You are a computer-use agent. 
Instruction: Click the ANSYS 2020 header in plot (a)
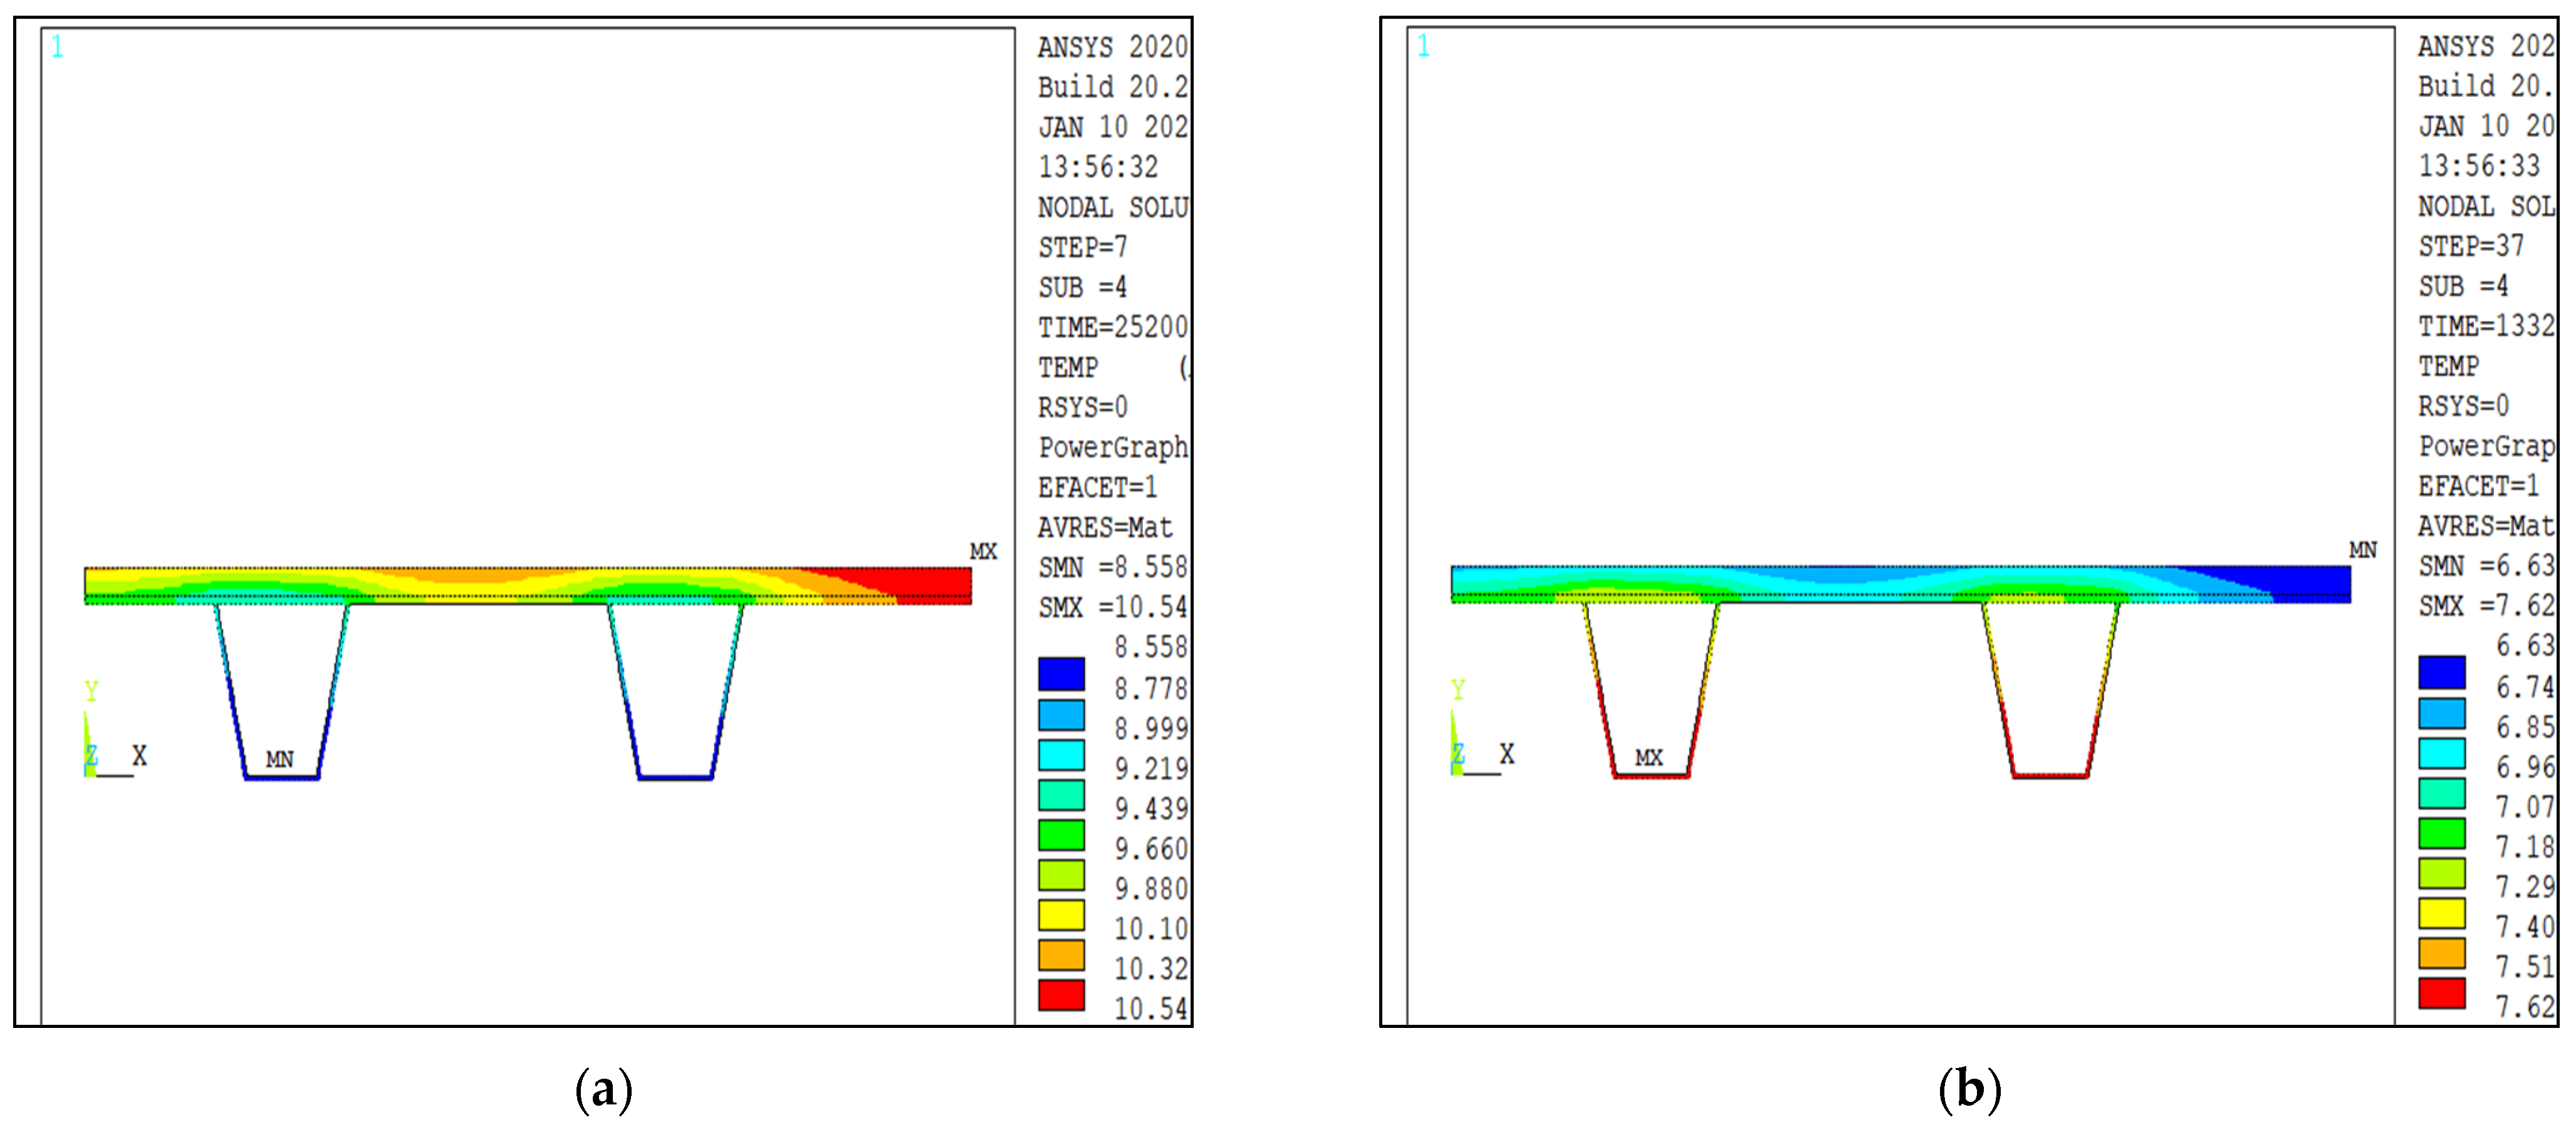[x=1113, y=47]
